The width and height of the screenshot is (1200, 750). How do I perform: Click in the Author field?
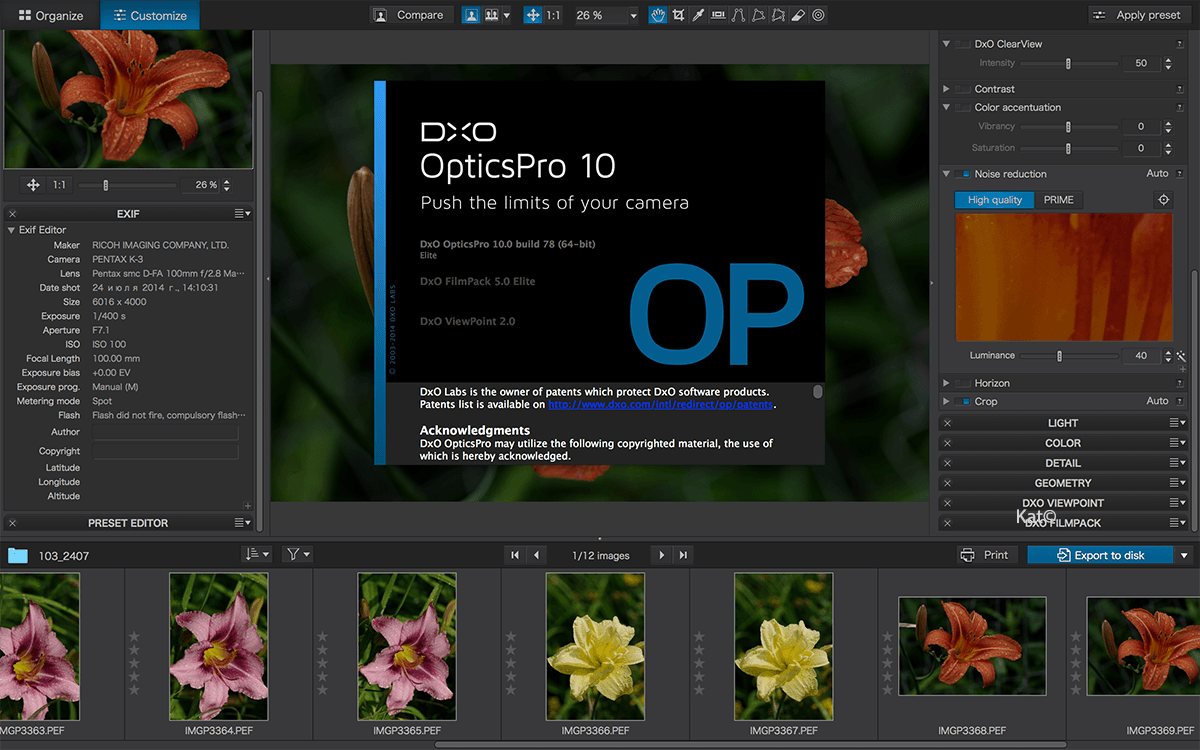[x=165, y=433]
